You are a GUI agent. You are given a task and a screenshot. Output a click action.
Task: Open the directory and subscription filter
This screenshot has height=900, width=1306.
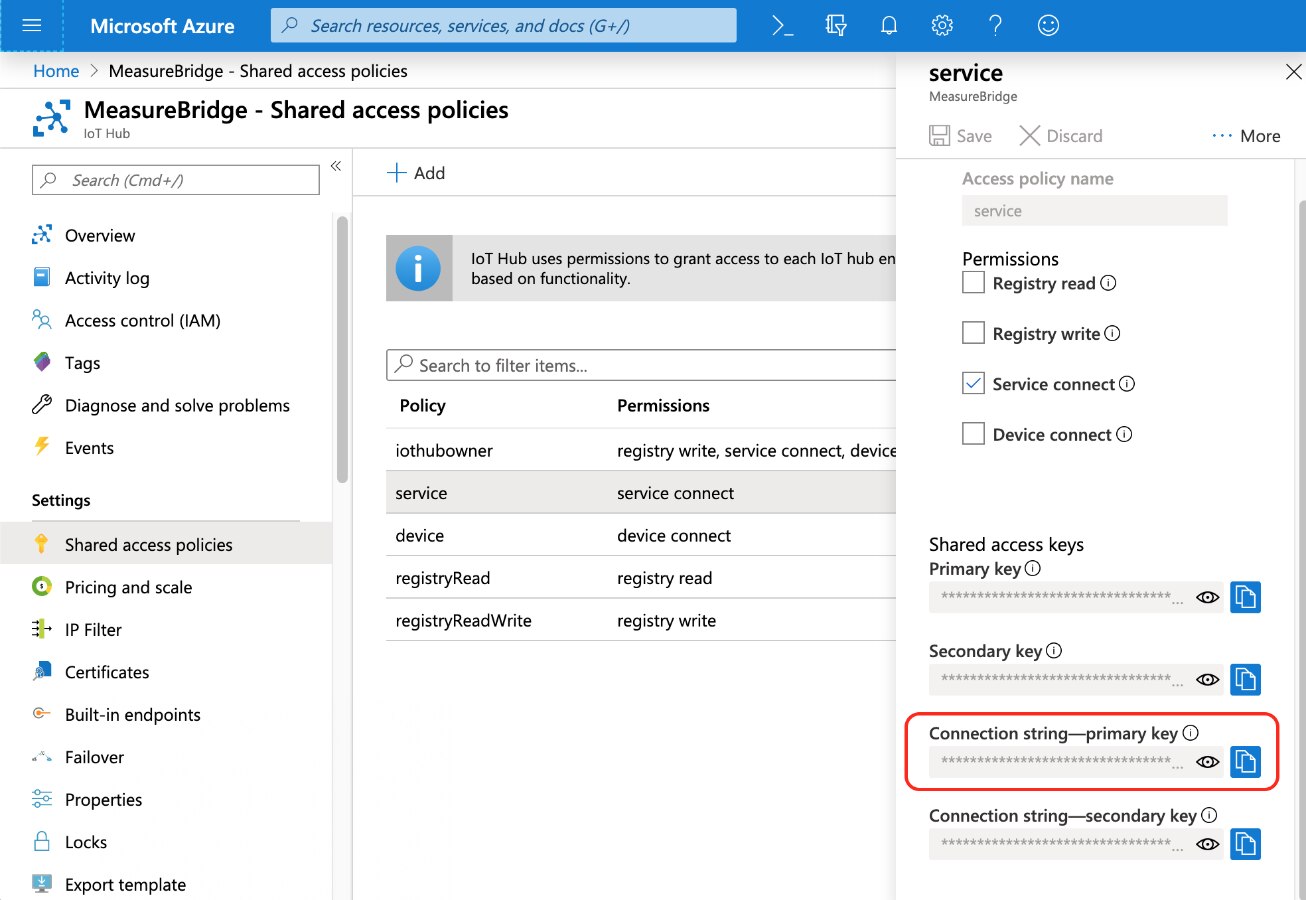836,26
